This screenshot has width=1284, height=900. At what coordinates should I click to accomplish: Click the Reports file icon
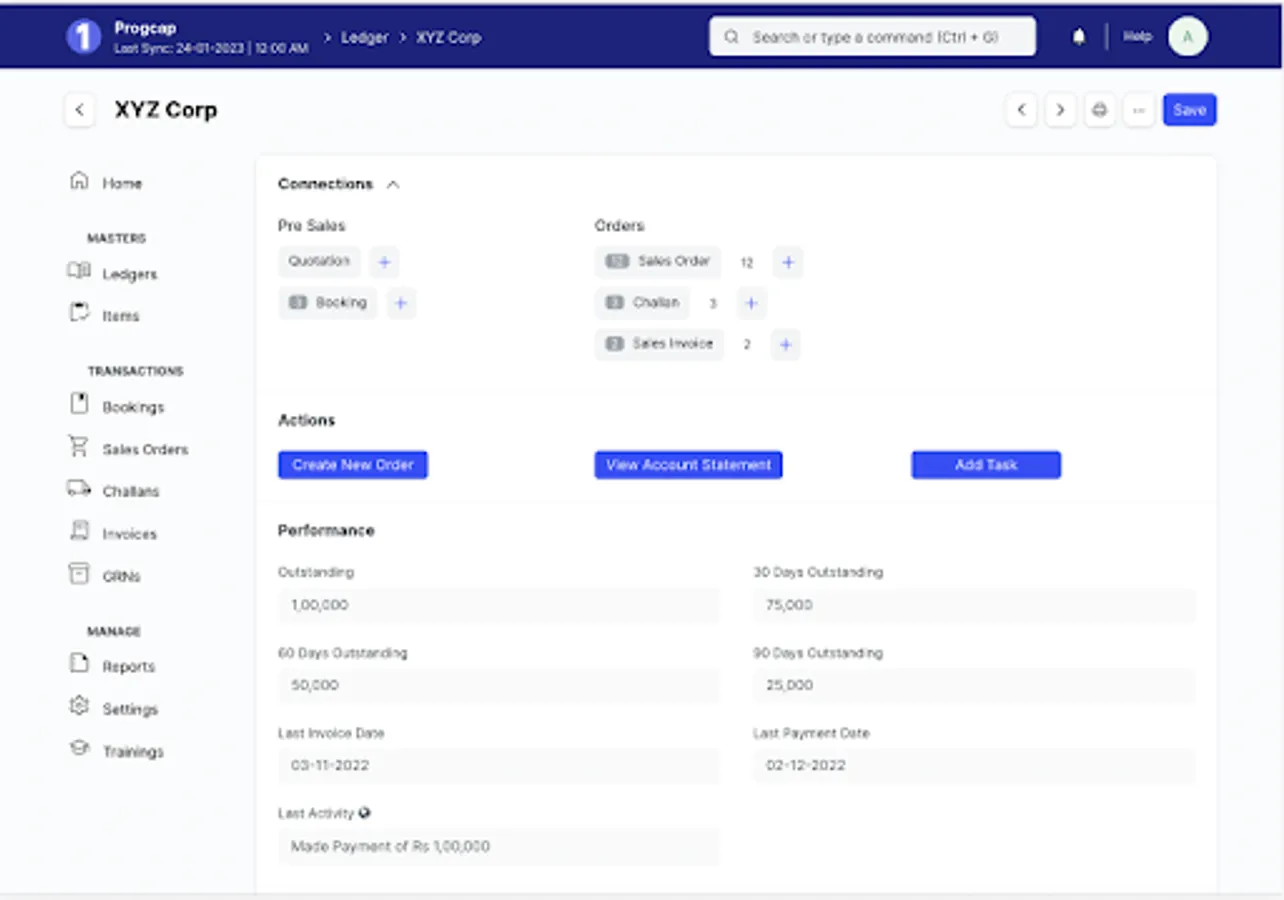pyautogui.click(x=79, y=664)
